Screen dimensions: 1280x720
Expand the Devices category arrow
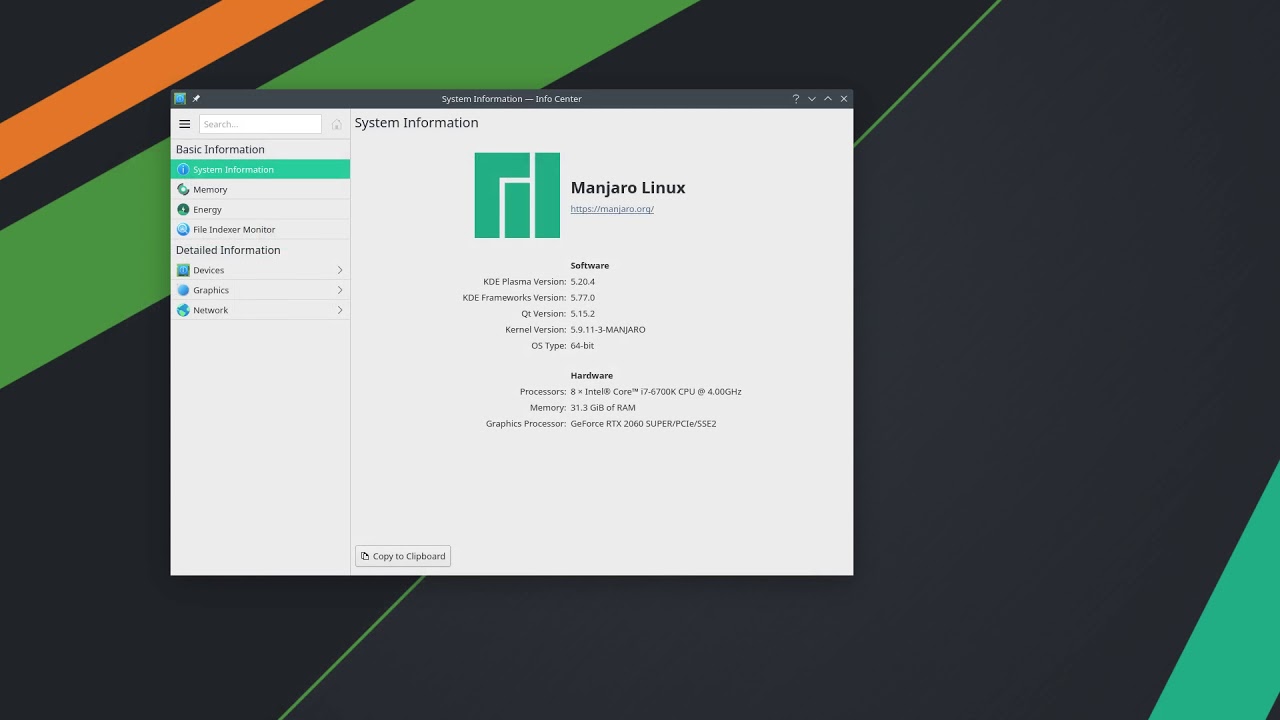click(340, 270)
